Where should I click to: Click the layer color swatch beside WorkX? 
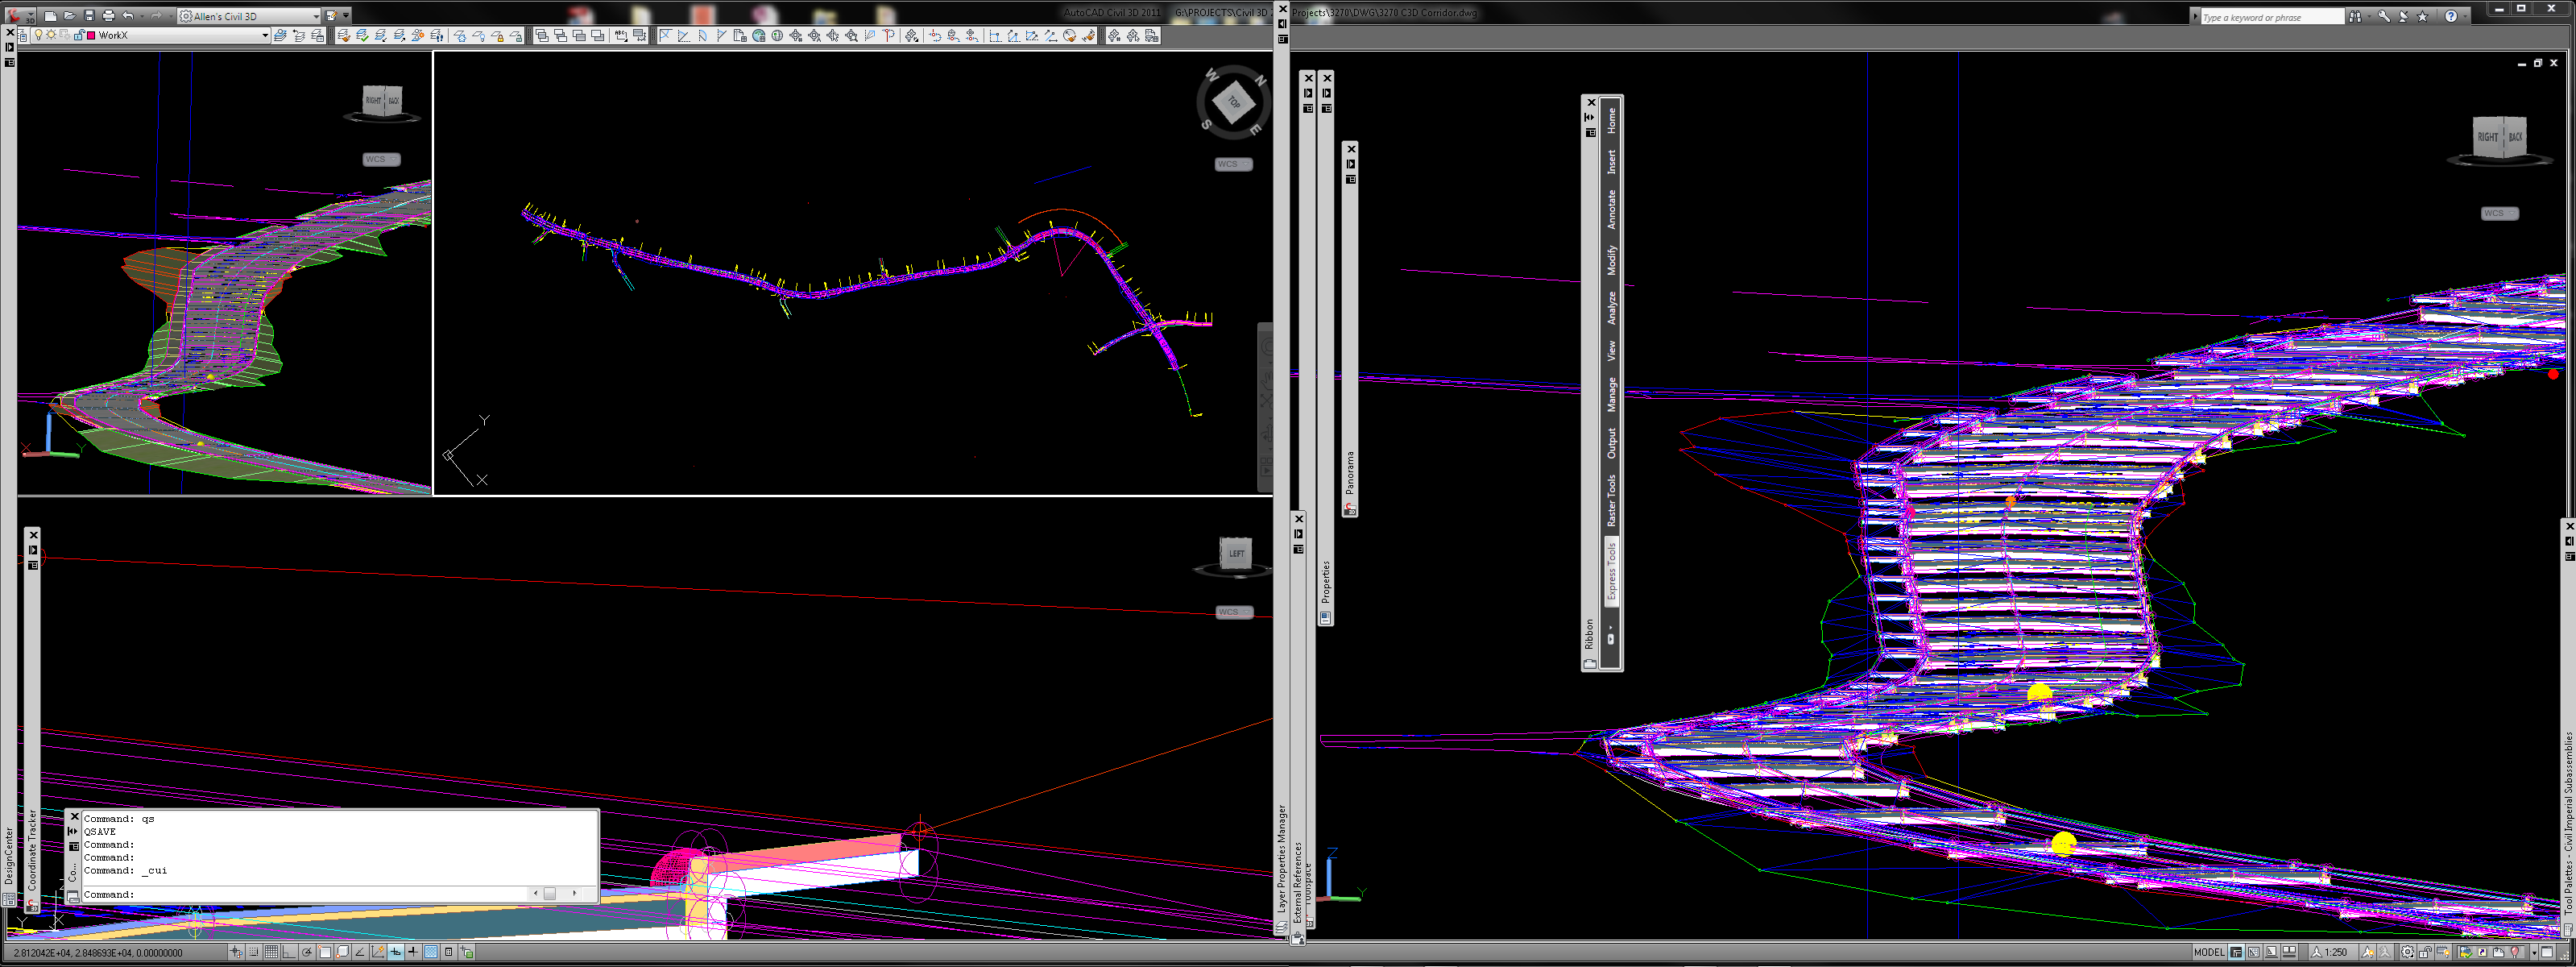pos(91,35)
